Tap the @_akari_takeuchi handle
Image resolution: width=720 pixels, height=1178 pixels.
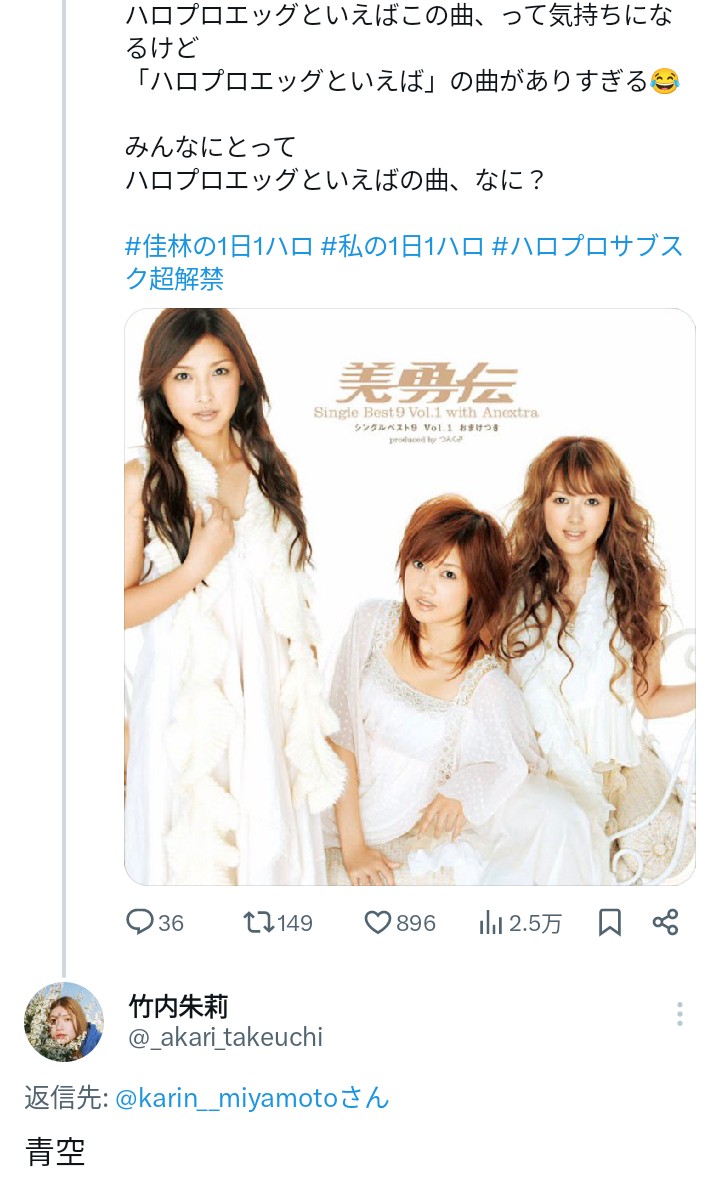click(x=225, y=1038)
